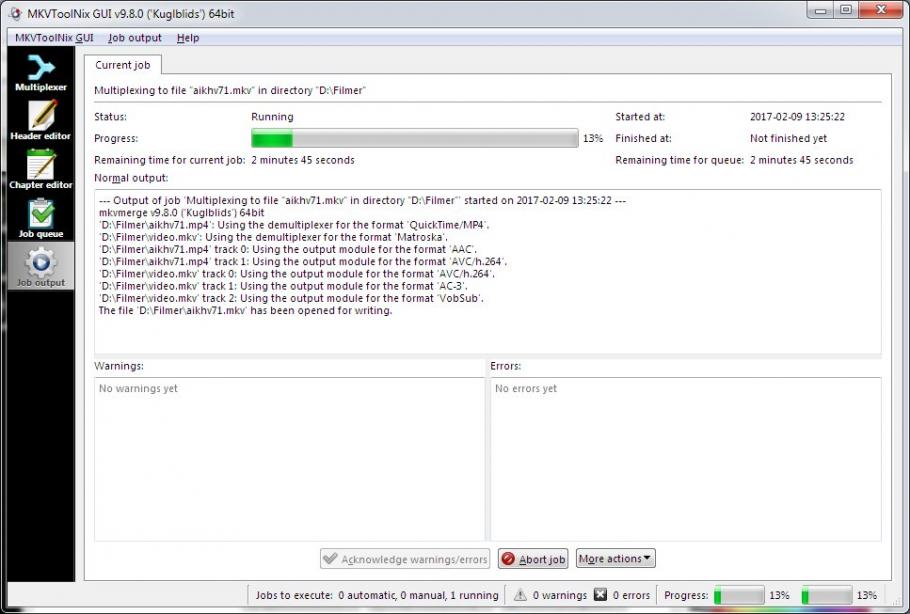The width and height of the screenshot is (910, 614).
Task: Open the Job queue view
Action: [x=41, y=218]
